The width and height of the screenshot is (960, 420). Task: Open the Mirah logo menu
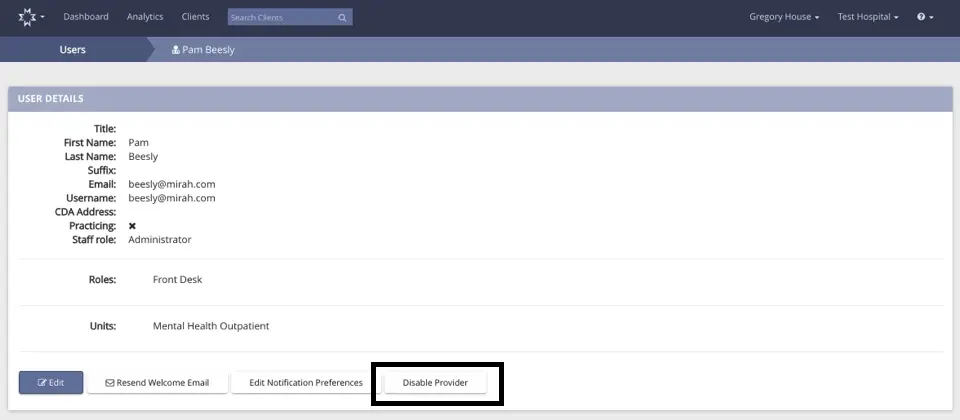point(31,17)
